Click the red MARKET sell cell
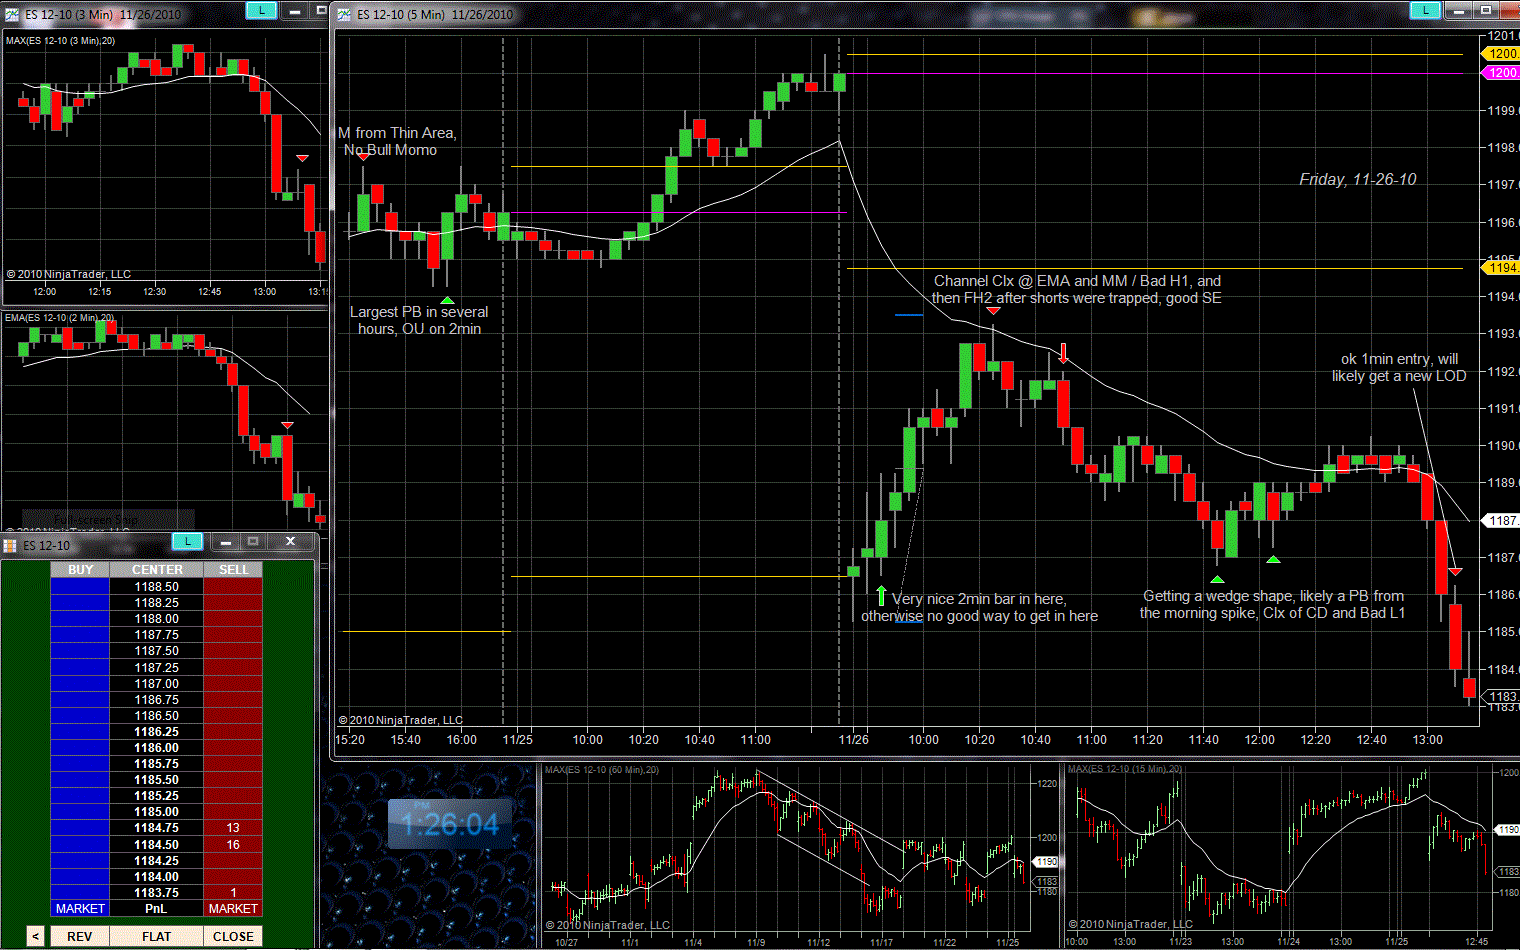The image size is (1520, 950). pyautogui.click(x=233, y=908)
